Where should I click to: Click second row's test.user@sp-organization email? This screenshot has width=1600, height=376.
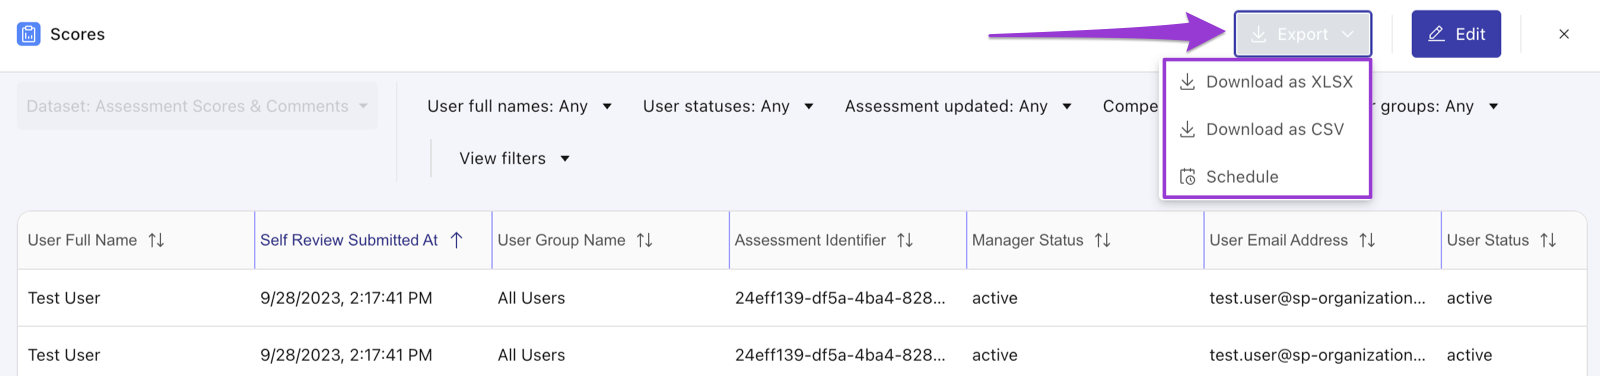[x=1317, y=355]
